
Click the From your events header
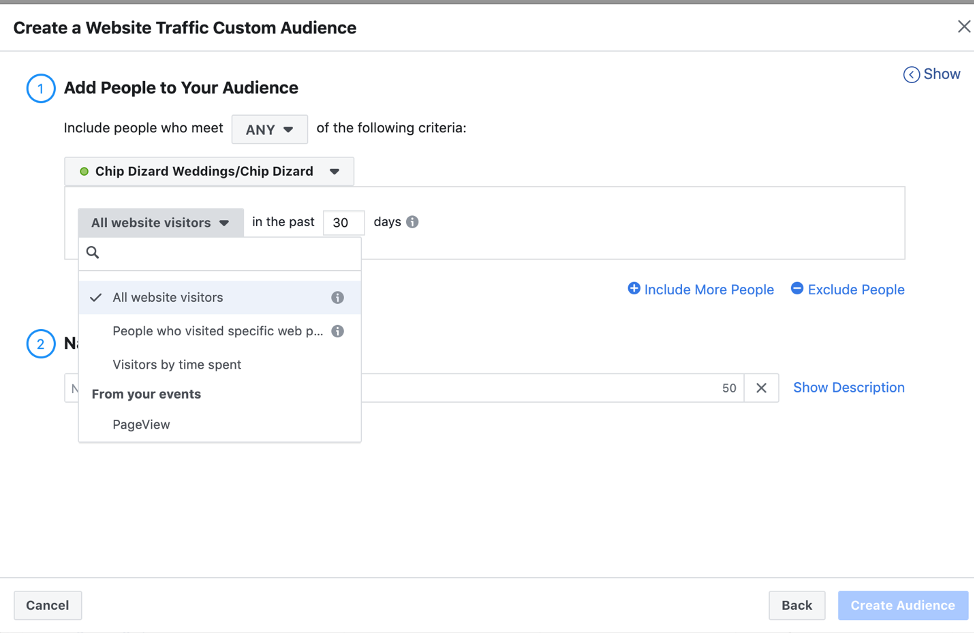(x=147, y=394)
